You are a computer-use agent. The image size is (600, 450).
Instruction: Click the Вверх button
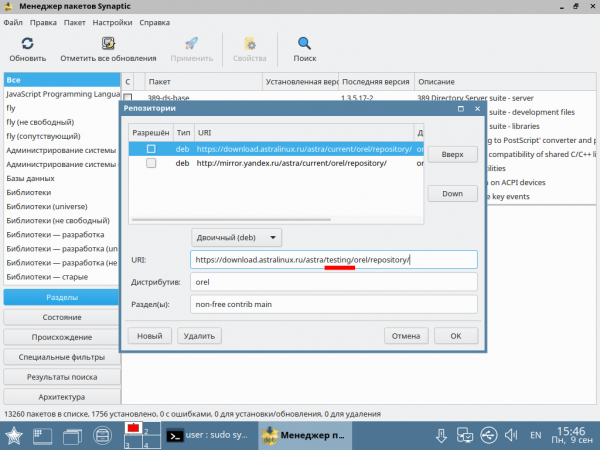click(x=452, y=155)
